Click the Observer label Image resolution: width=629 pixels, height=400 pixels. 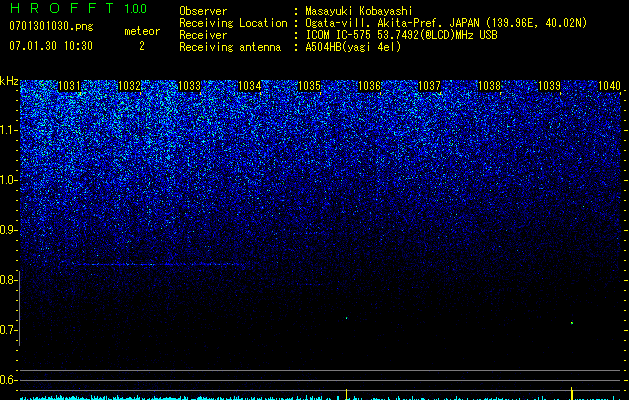203,11
